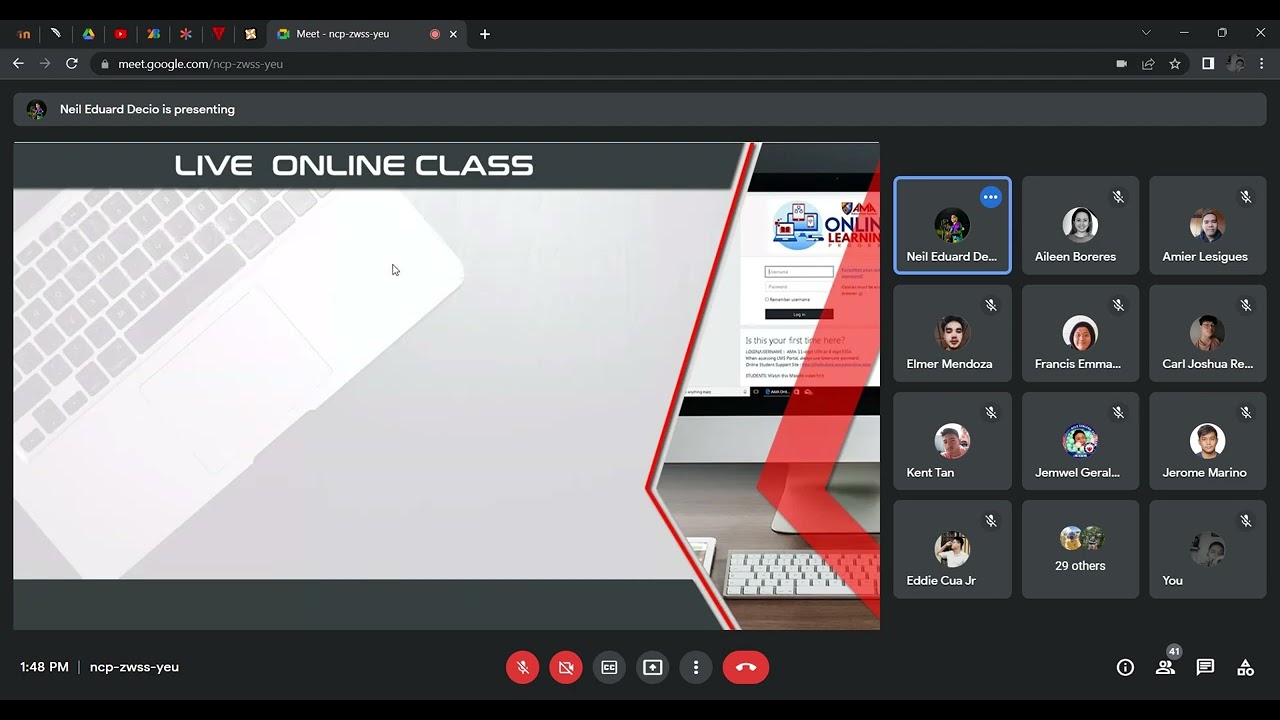1280x720 pixels.
Task: Close the Meet - ncp-zwss-yeu tab
Action: click(453, 34)
